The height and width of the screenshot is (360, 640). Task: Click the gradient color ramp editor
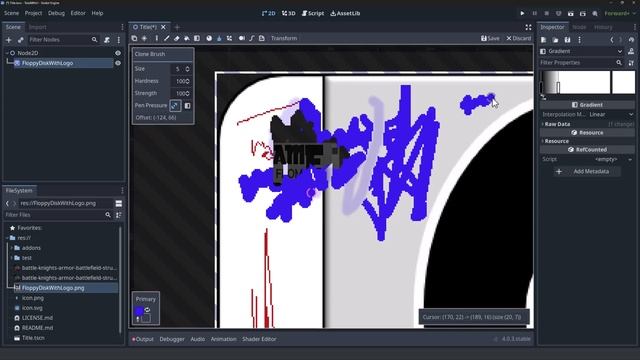click(x=575, y=83)
